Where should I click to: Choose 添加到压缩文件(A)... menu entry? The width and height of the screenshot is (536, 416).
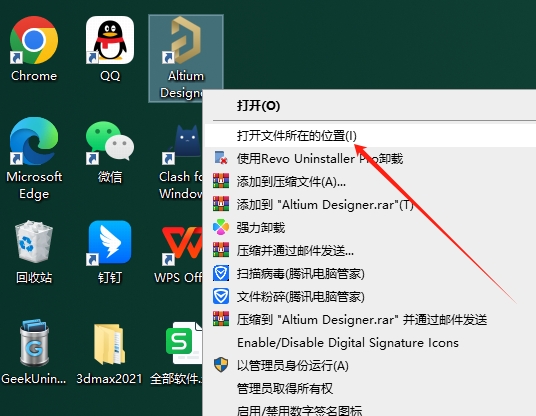pos(369,182)
